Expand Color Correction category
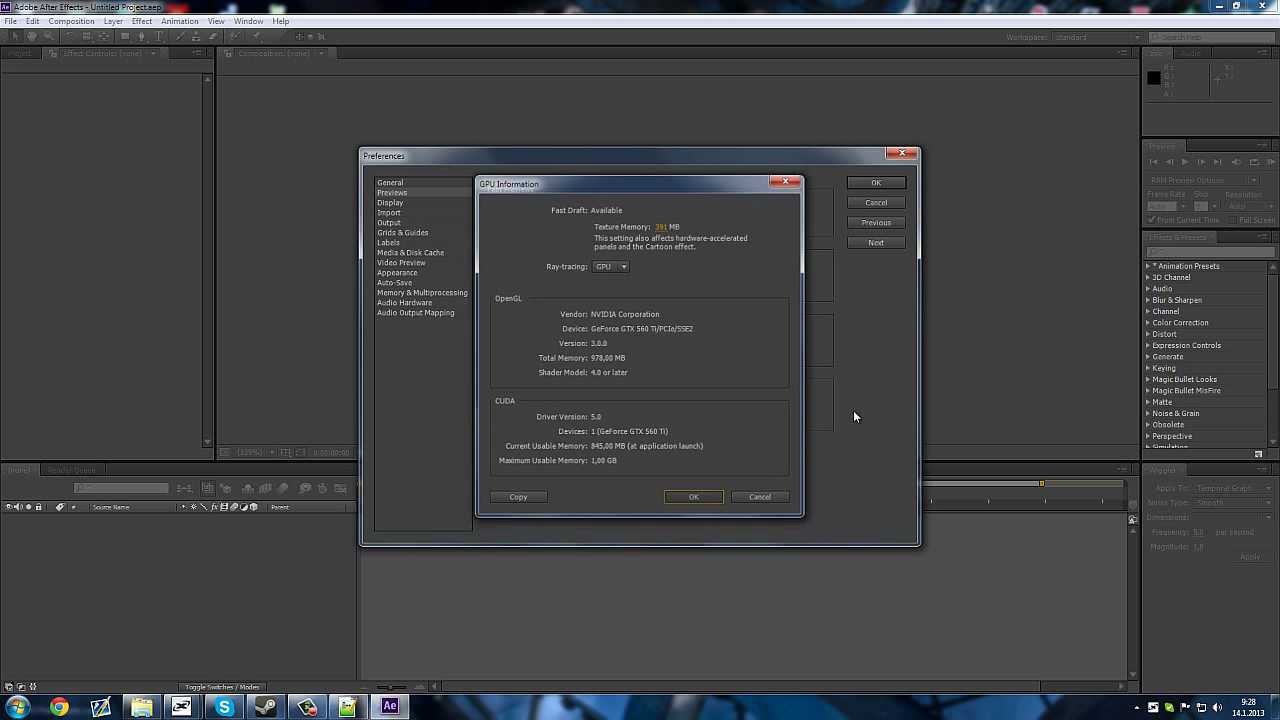This screenshot has width=1280, height=720. click(x=1148, y=323)
